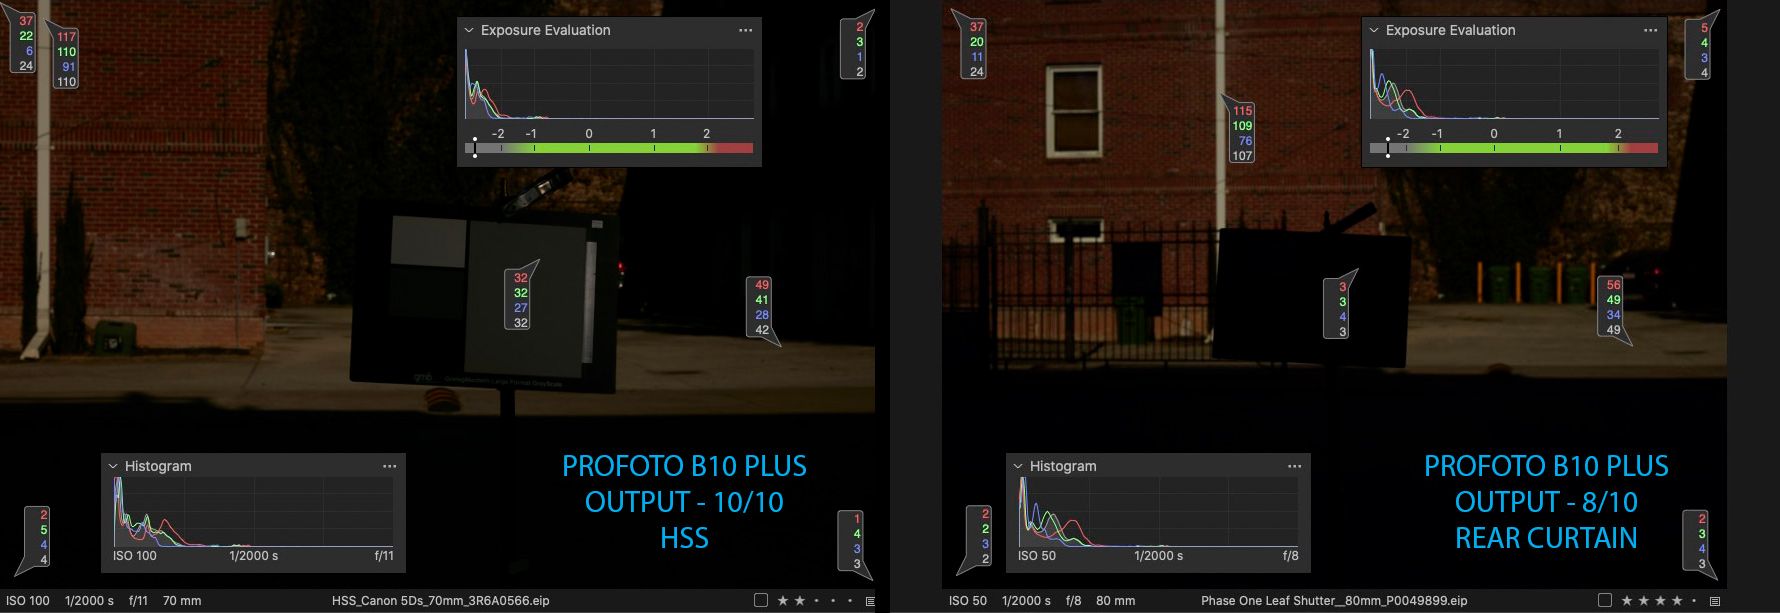The image size is (1780, 613).
Task: Click 1/2000 s inside HSS Histogram panel
Action: pos(254,556)
